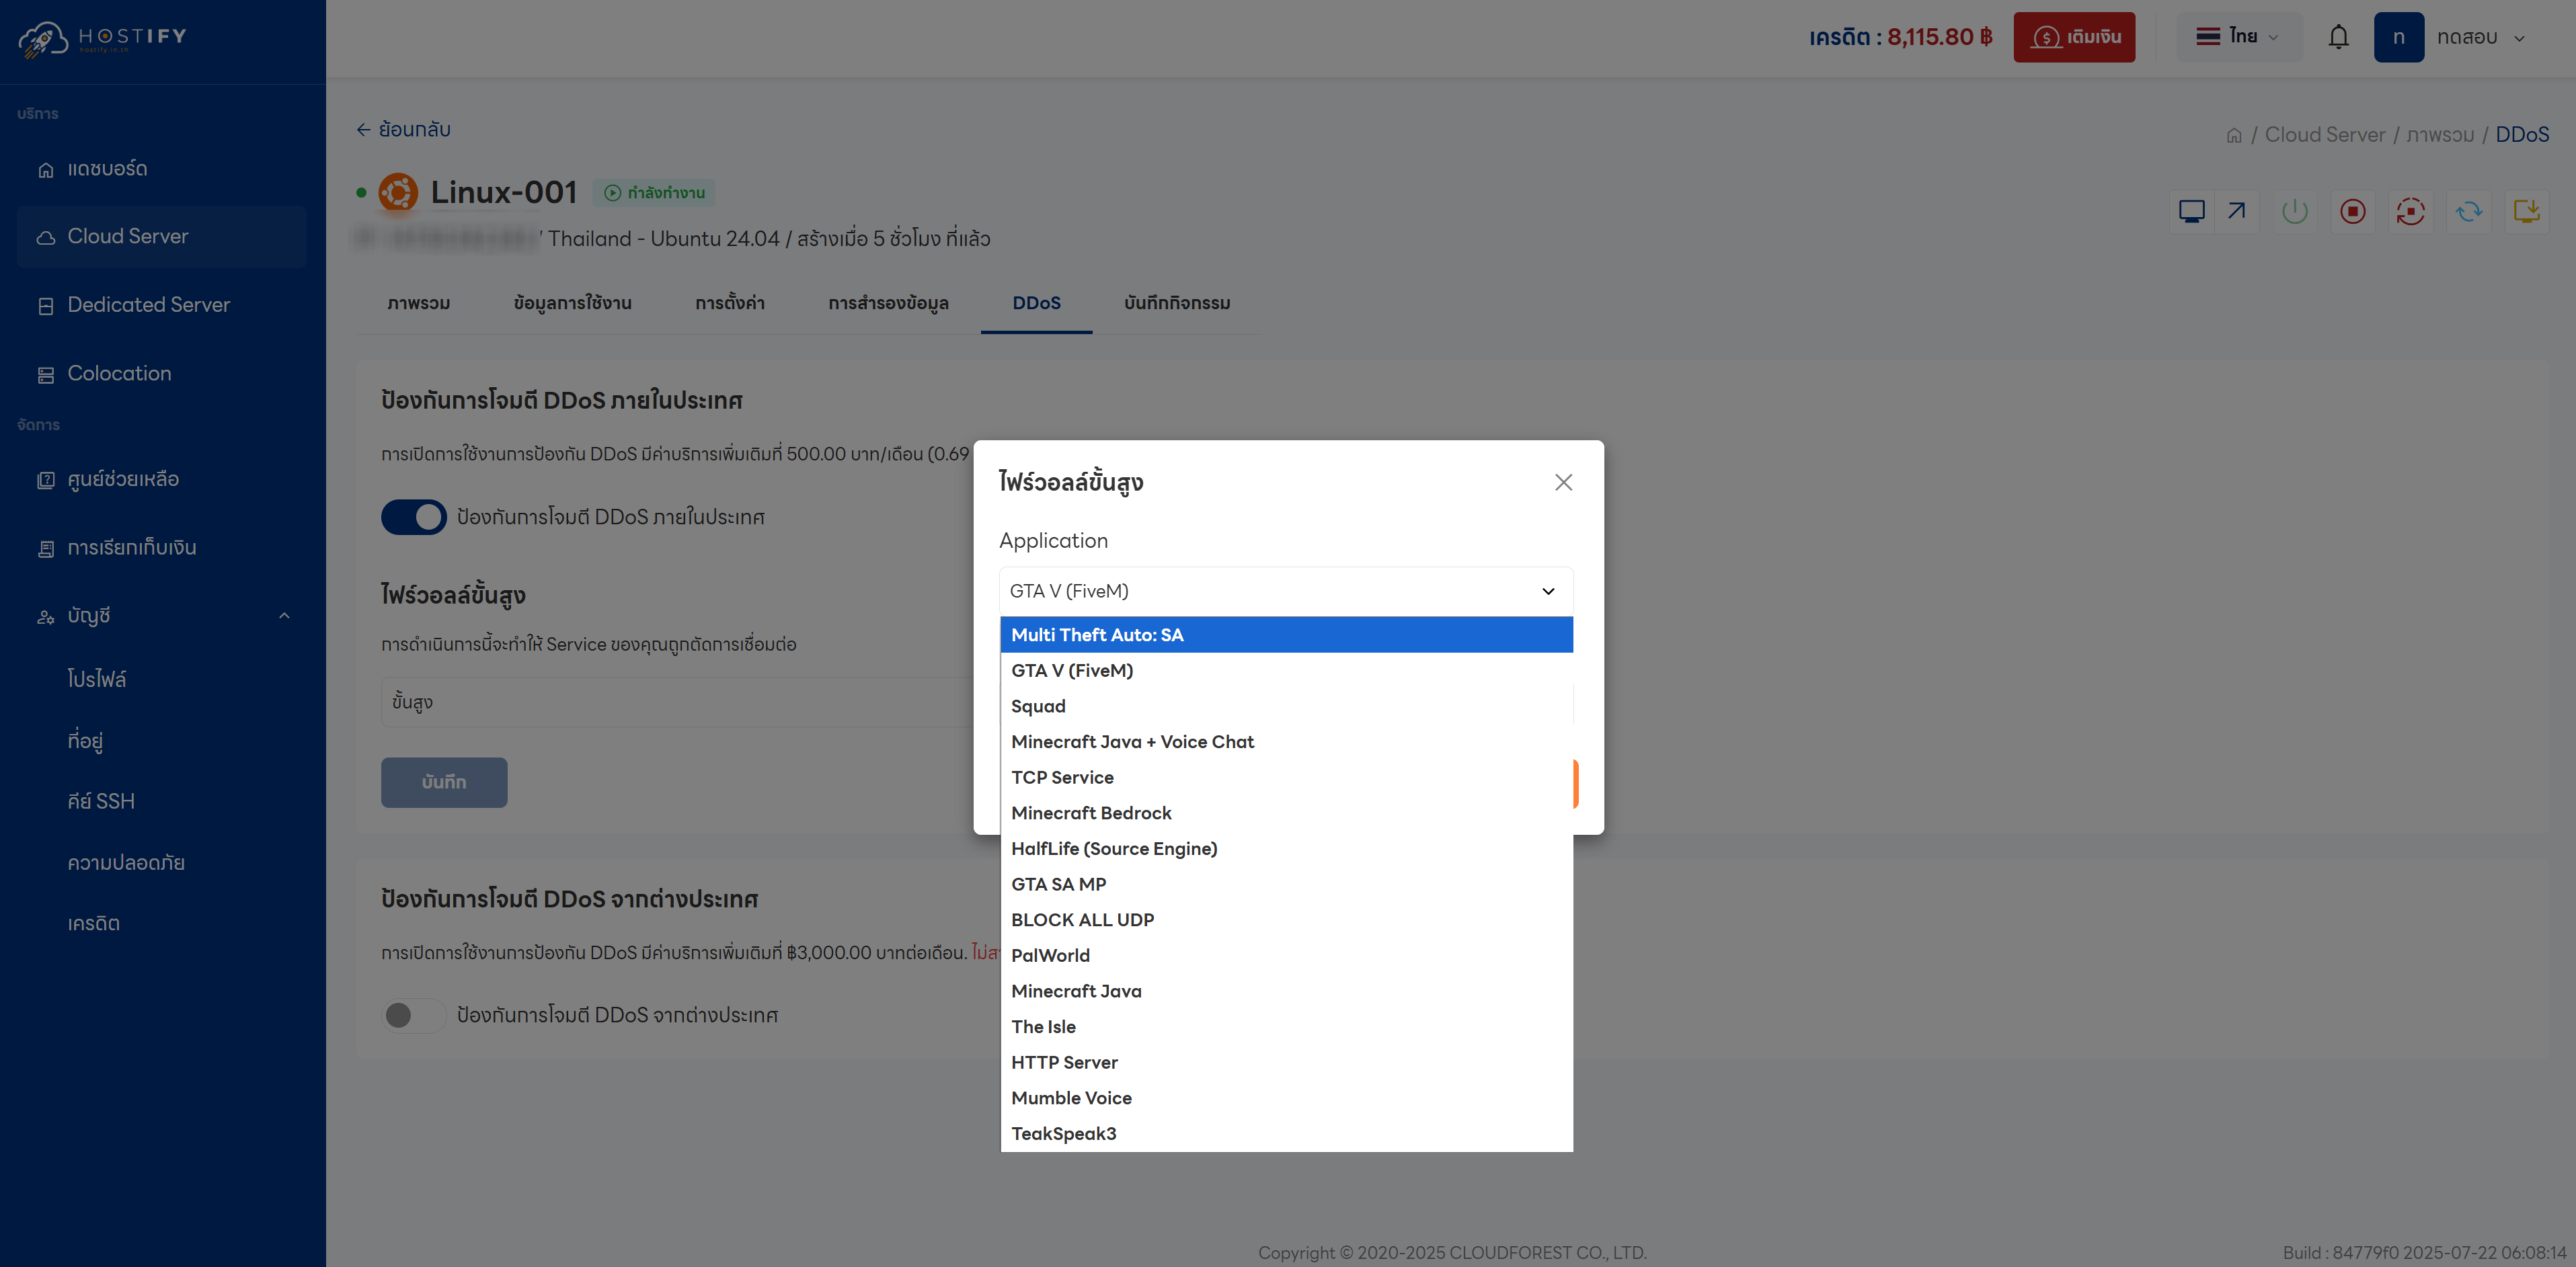
Task: Disable domestic DDoS protection toggle
Action: [413, 517]
